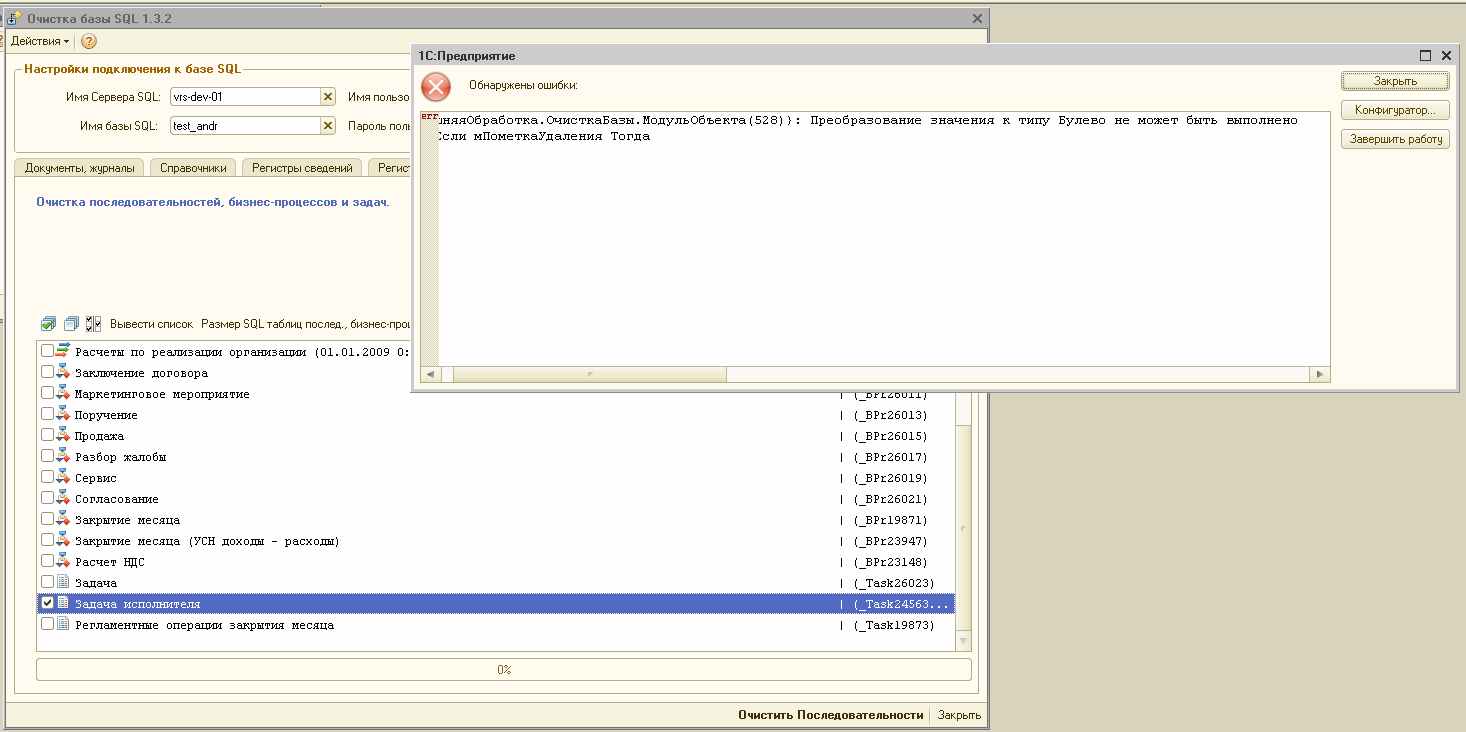Clear the SQL database name field with X
This screenshot has width=1466, height=732.
[x=327, y=126]
